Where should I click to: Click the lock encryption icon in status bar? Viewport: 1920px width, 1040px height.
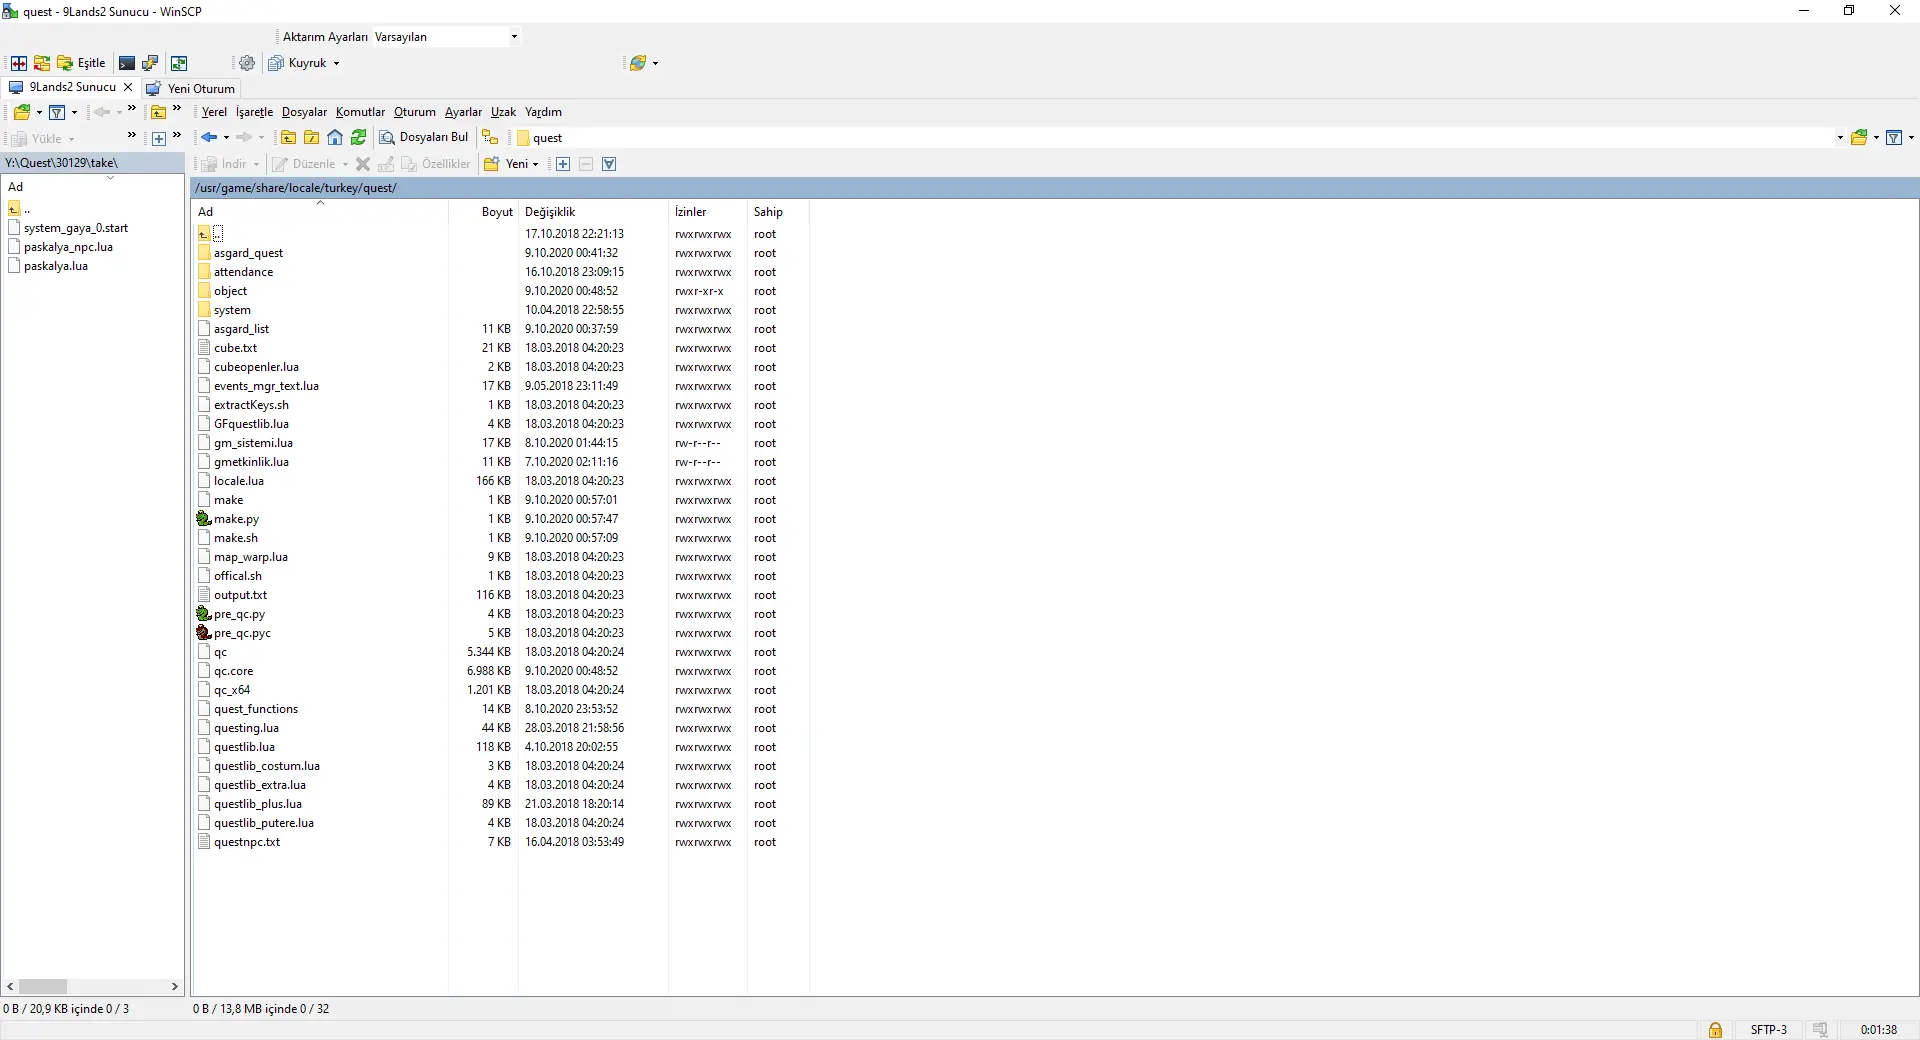(1715, 1030)
